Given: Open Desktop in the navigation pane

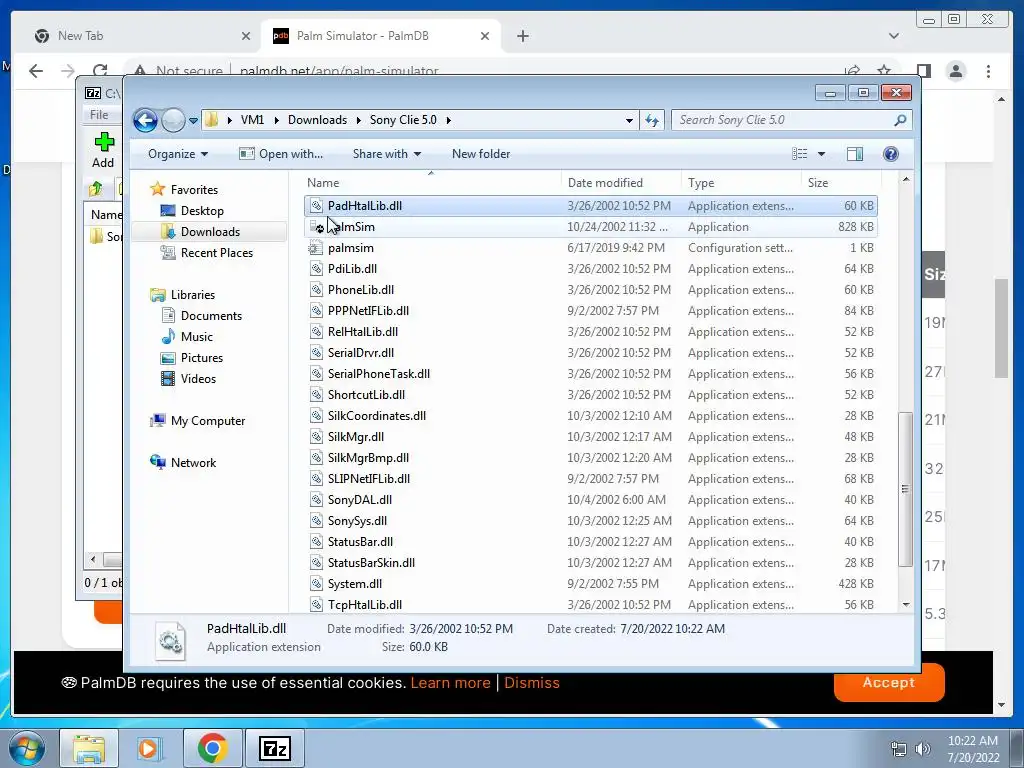Looking at the screenshot, I should pos(202,211).
